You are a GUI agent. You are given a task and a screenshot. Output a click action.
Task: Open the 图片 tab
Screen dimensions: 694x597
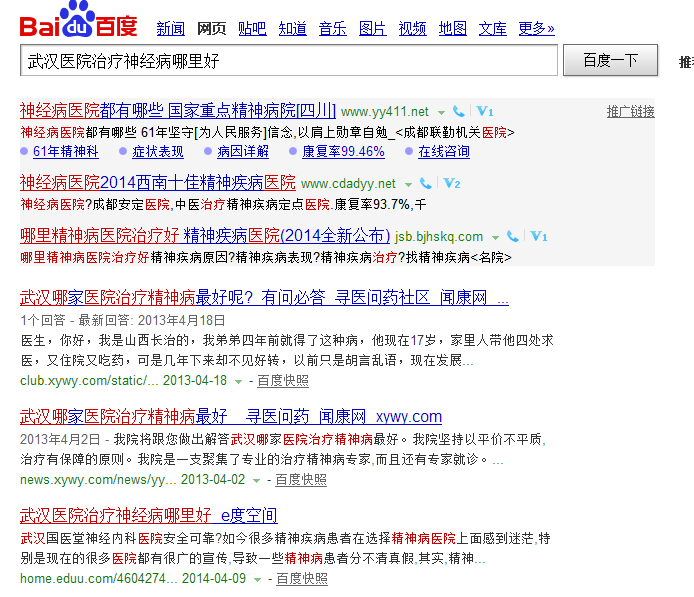[x=372, y=29]
